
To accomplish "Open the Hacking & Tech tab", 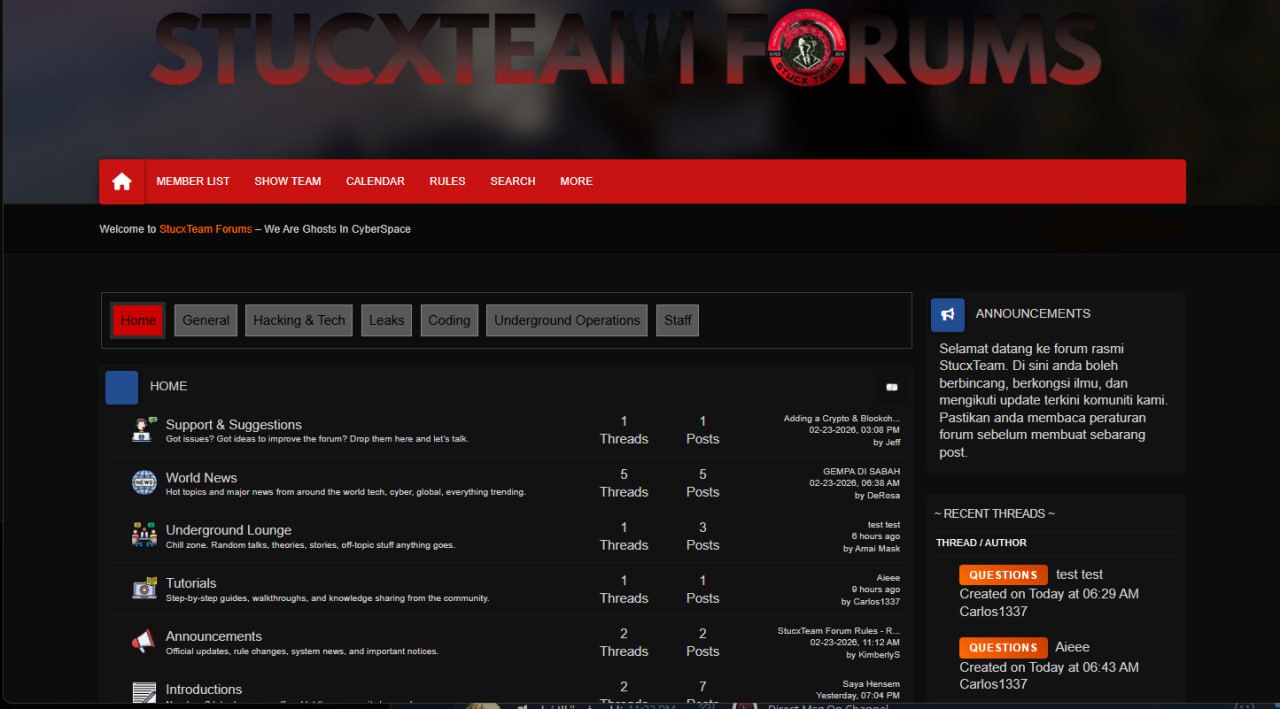I will [x=298, y=320].
